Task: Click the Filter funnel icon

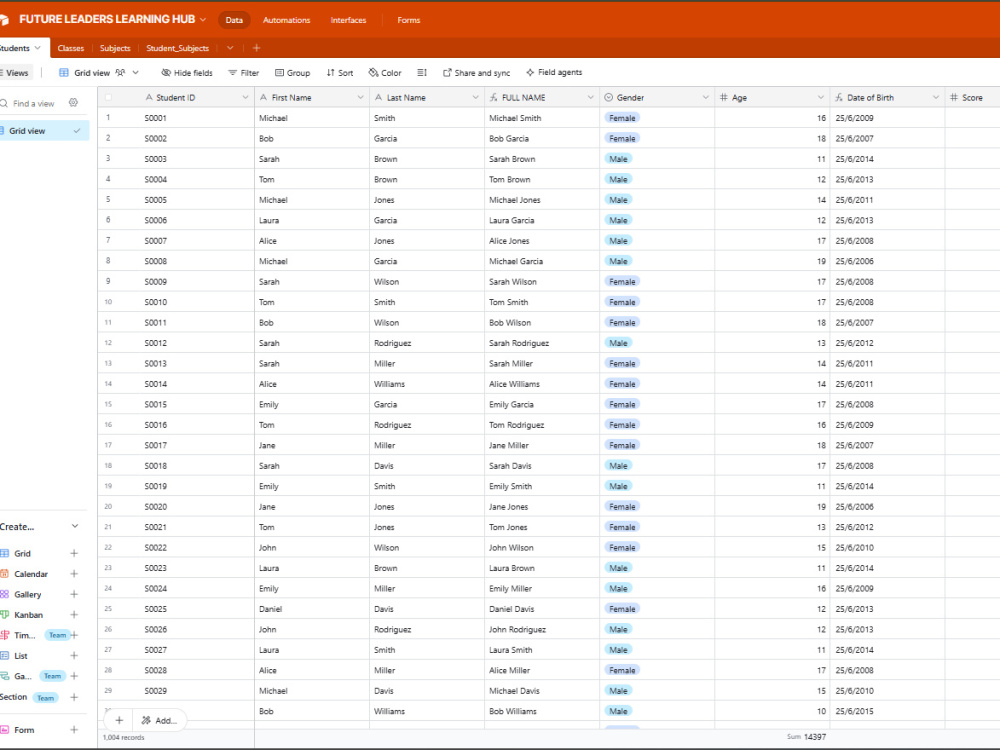Action: pos(233,73)
